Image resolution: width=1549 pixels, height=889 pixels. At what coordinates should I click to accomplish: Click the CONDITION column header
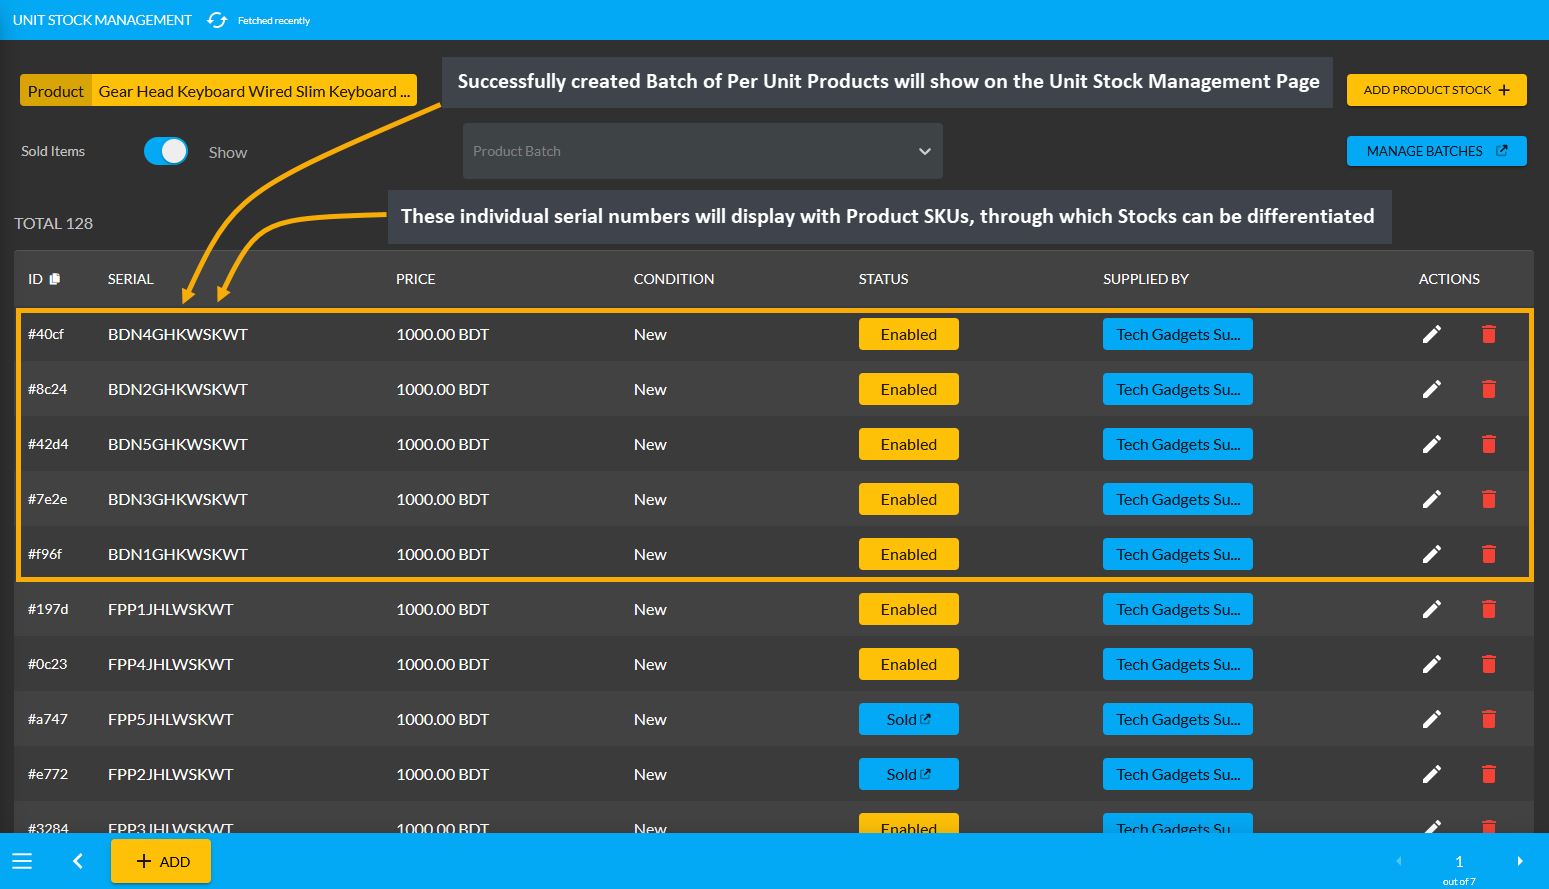674,279
